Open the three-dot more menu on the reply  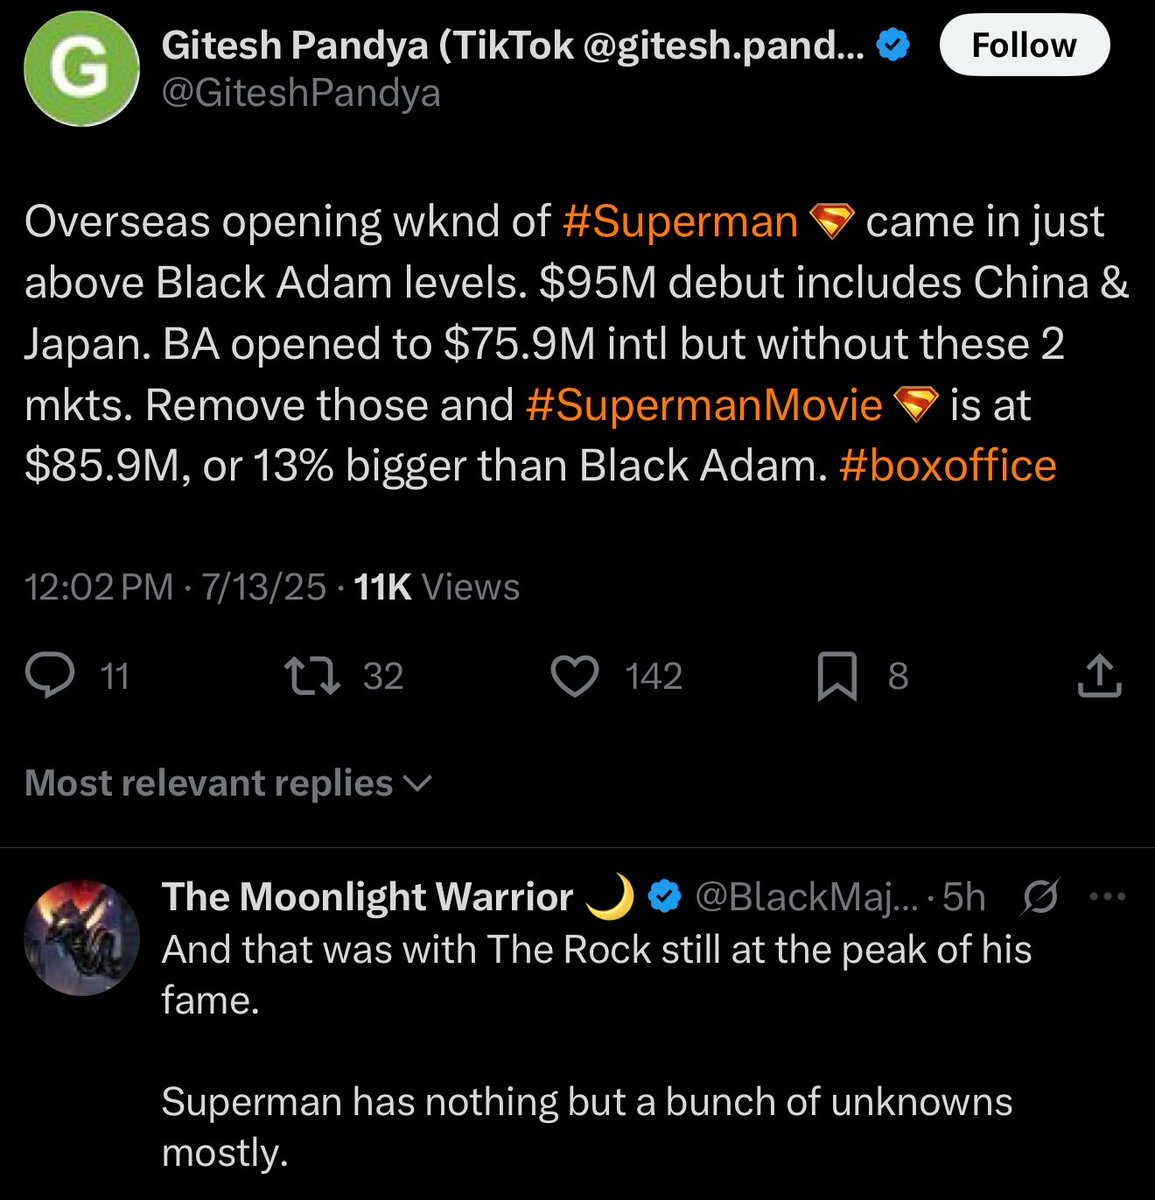(1106, 897)
